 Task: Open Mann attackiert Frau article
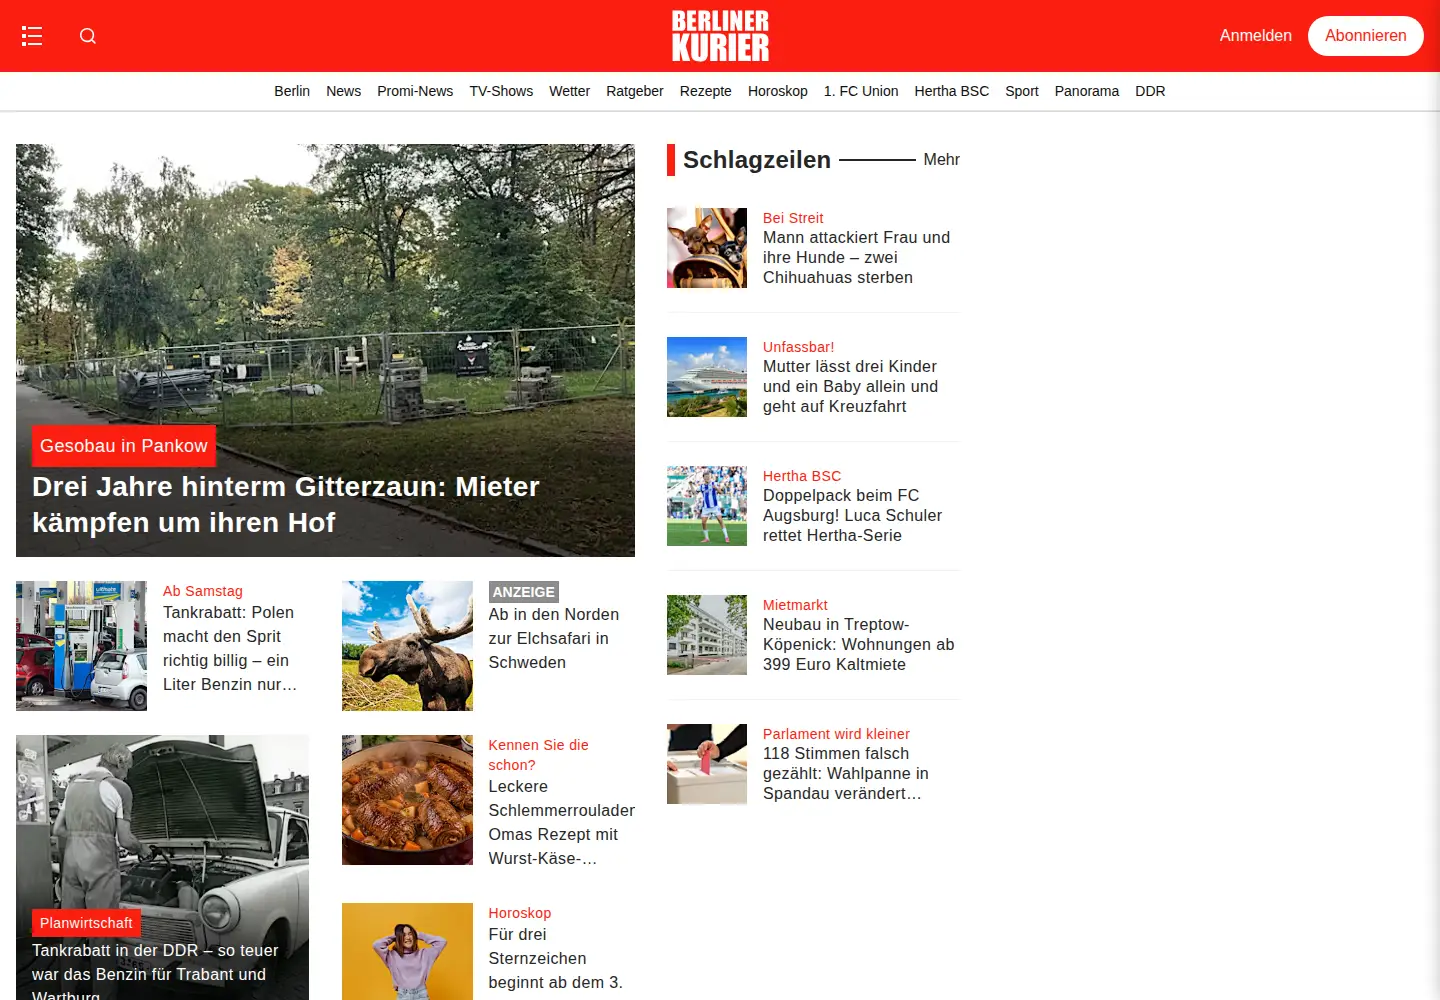coord(856,258)
